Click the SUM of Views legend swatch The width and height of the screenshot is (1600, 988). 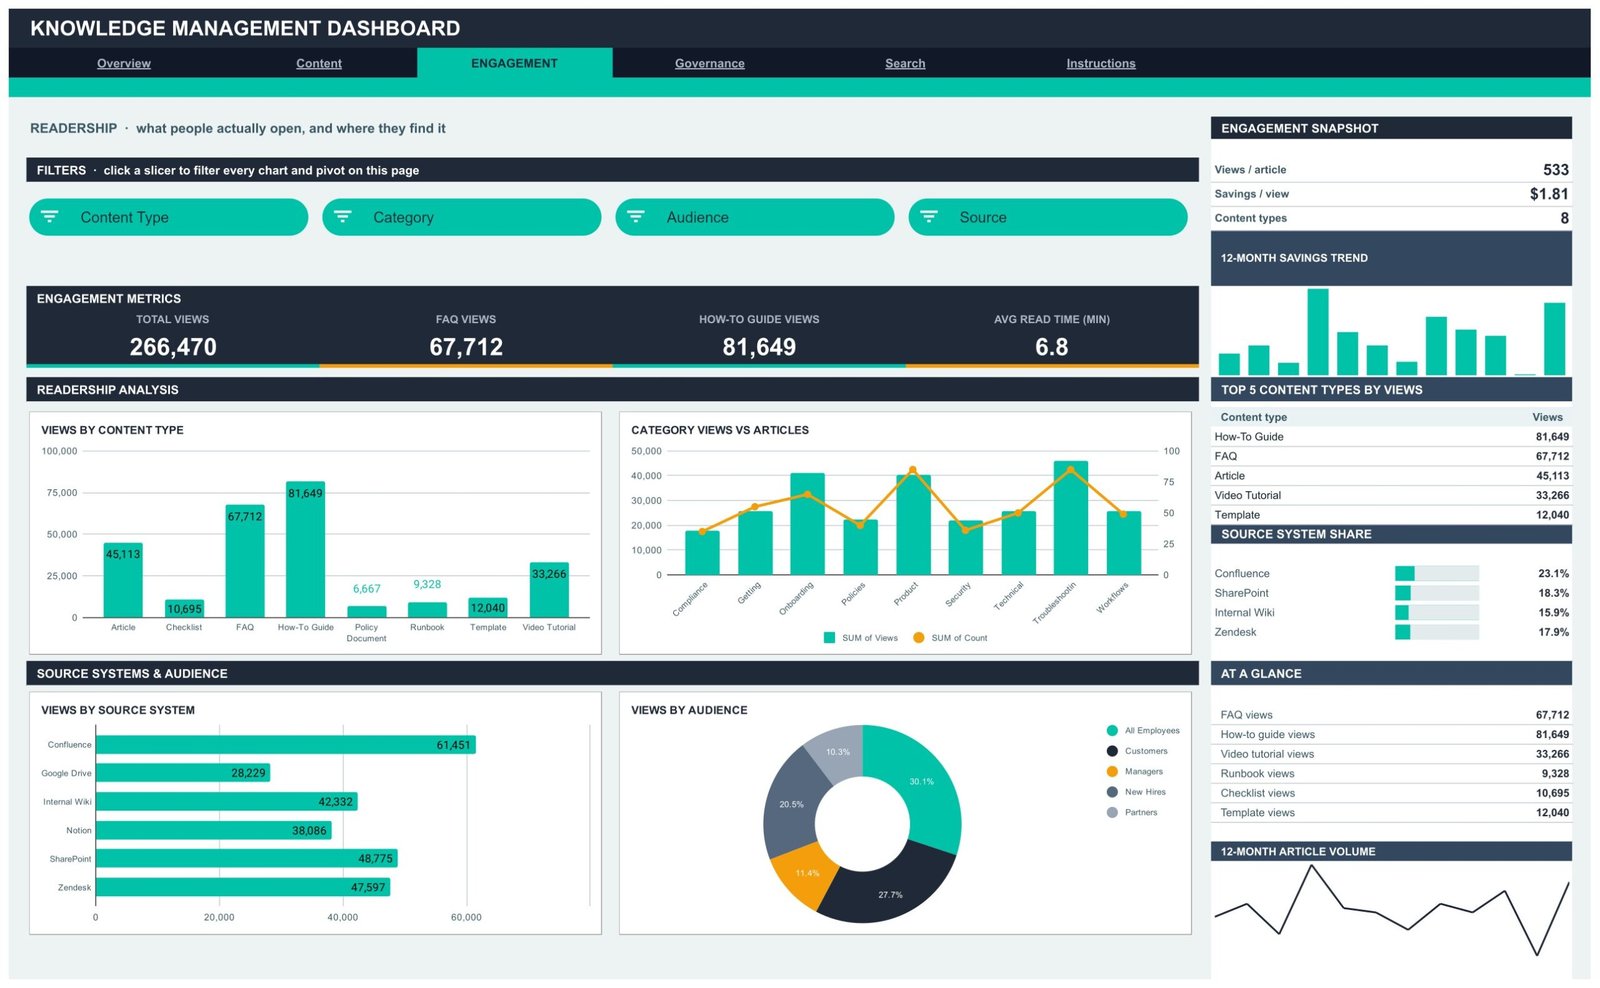click(x=829, y=638)
